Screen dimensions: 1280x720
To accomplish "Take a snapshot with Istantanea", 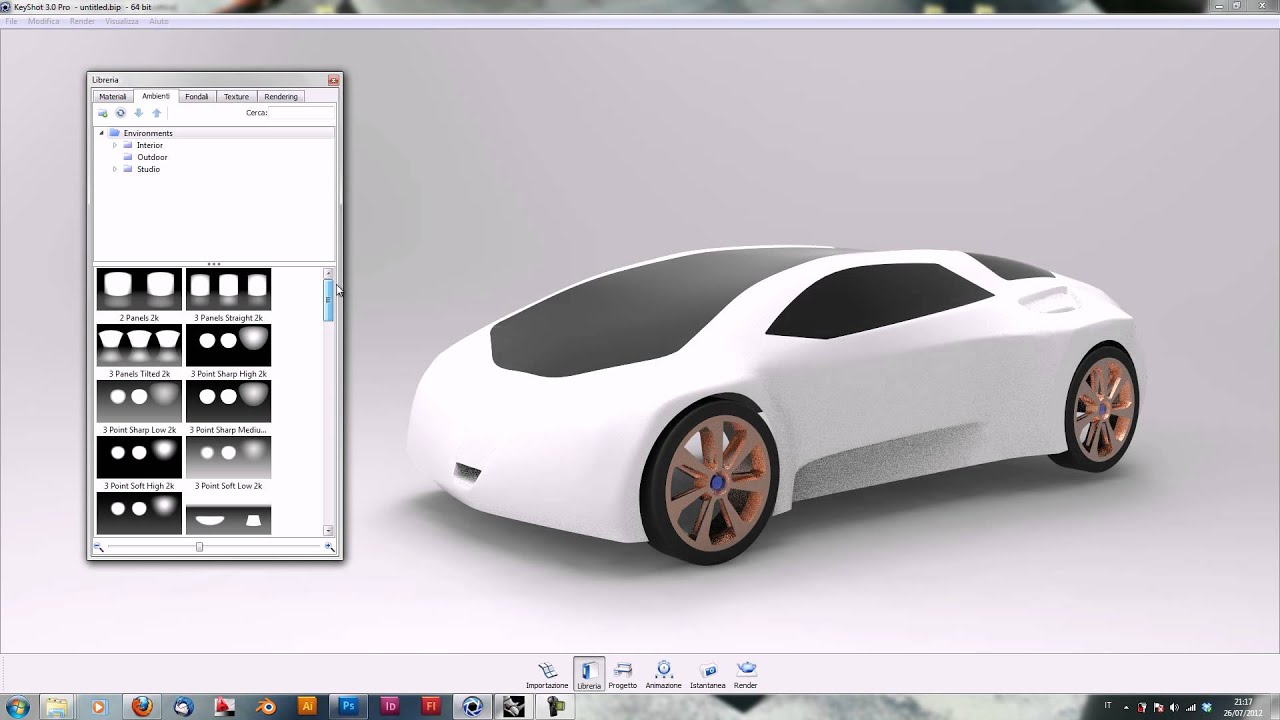I will [x=707, y=675].
